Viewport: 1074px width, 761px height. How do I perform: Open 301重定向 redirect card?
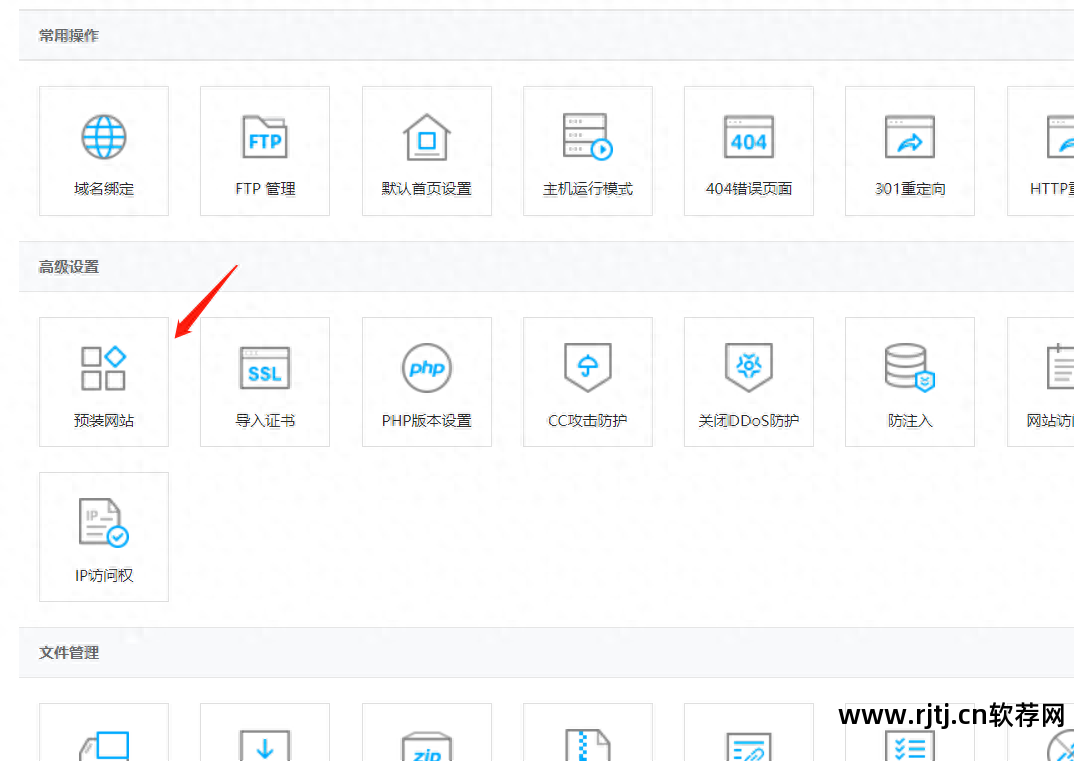(x=910, y=151)
